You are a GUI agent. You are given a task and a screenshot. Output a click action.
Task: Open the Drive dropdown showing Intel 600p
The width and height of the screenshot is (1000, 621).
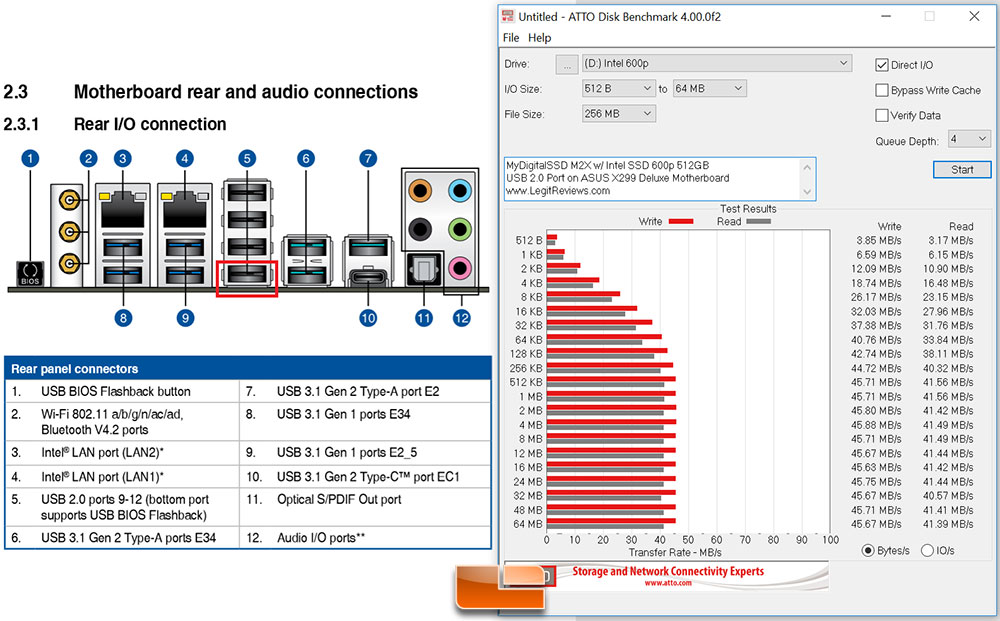tap(717, 63)
